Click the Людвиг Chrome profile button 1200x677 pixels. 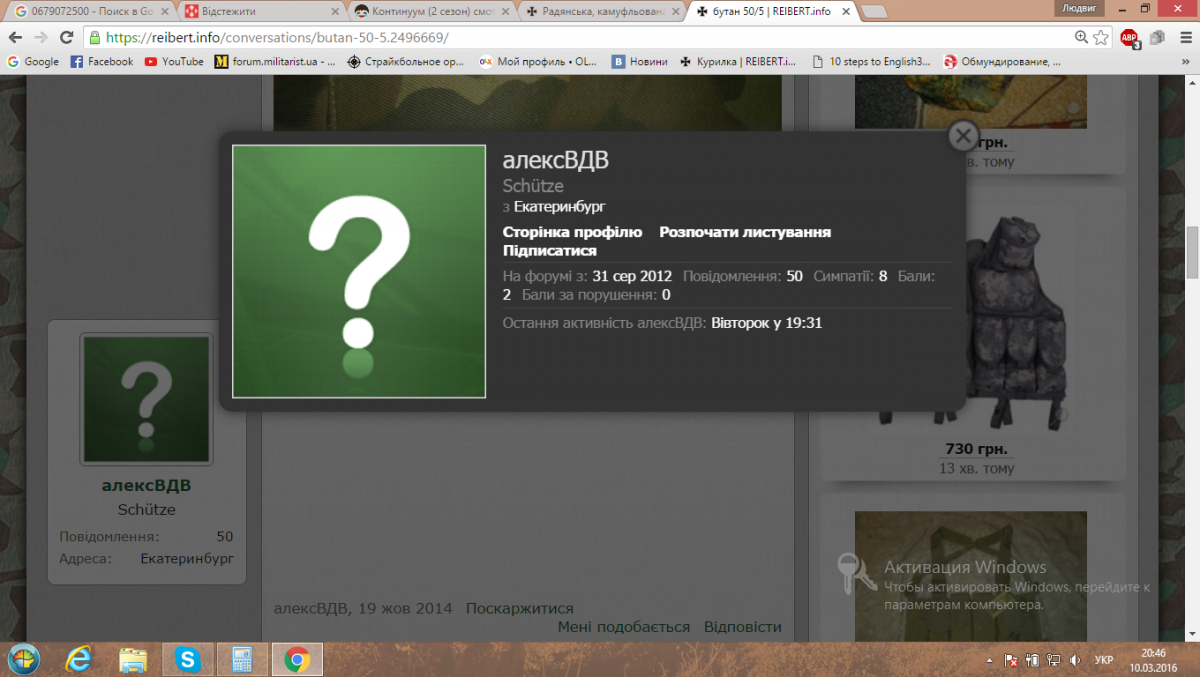click(x=1079, y=7)
